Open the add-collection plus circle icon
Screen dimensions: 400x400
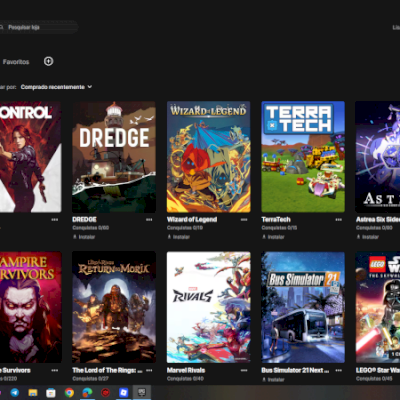(x=49, y=61)
